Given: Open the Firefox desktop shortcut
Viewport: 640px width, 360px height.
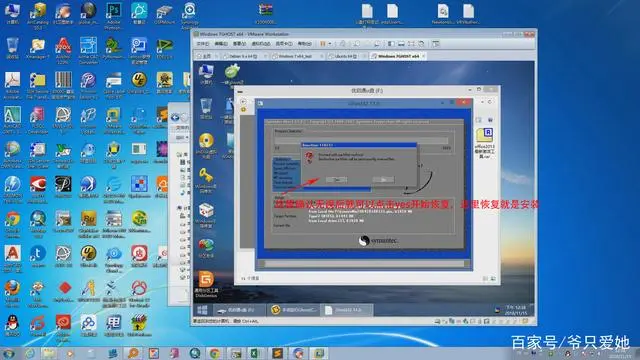Looking at the screenshot, I should (12, 288).
